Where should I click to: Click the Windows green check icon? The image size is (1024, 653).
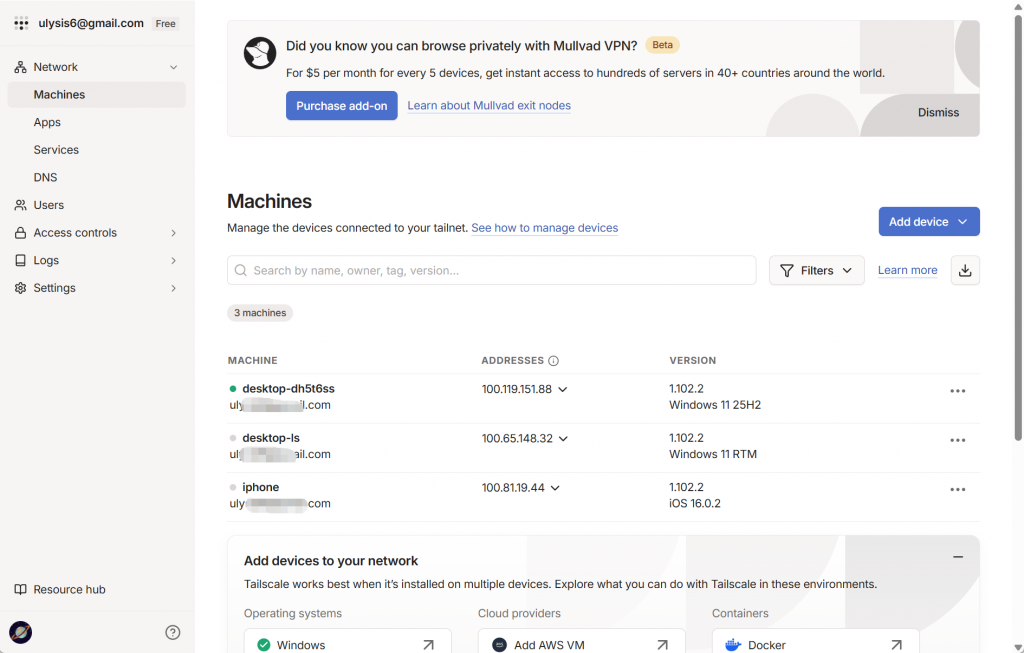[264, 645]
